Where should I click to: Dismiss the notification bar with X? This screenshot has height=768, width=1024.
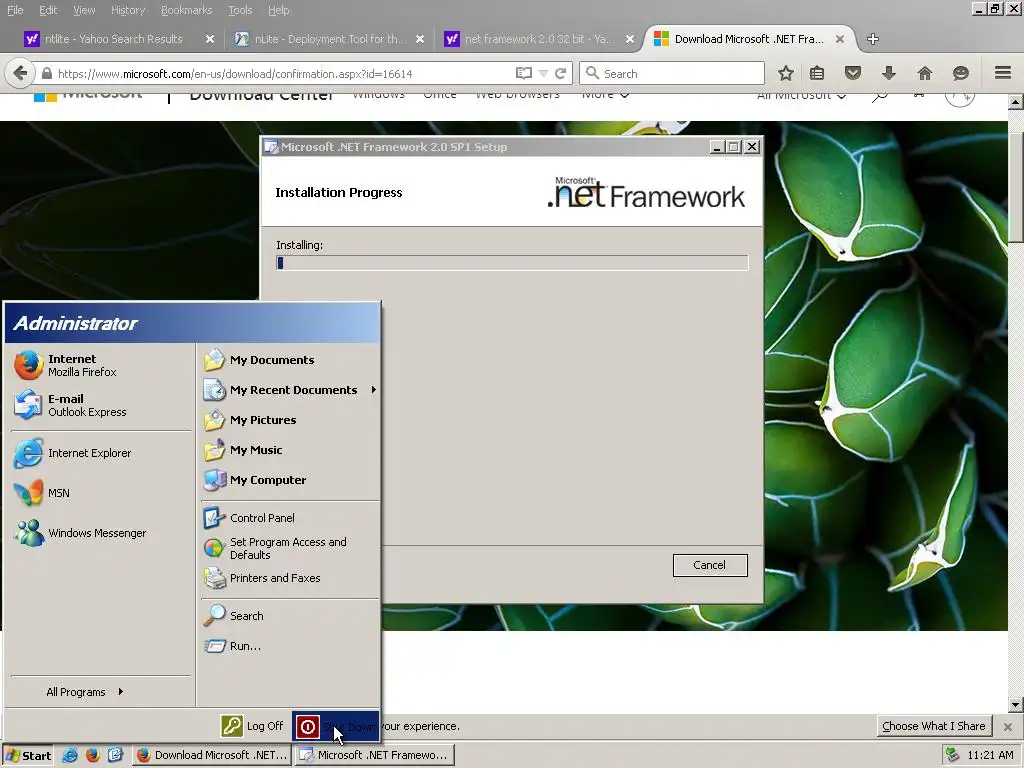click(x=1008, y=726)
